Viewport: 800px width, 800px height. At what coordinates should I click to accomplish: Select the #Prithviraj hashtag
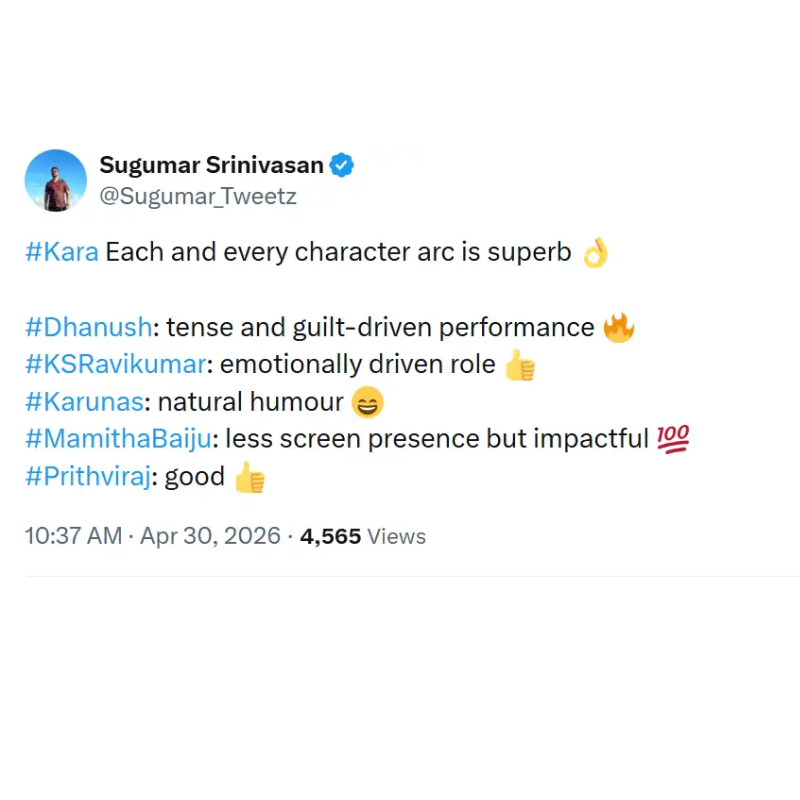88,476
